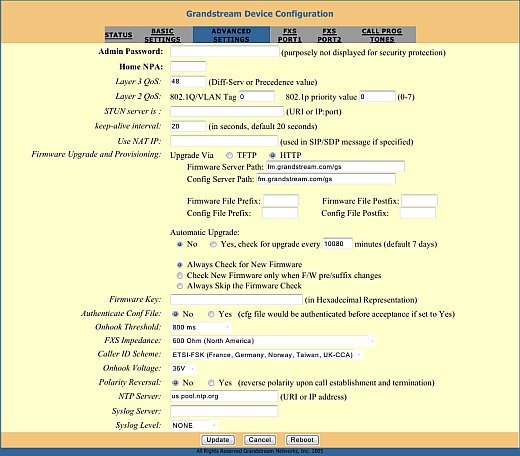
Task: Select HTTP upgrade method
Action: (x=272, y=155)
